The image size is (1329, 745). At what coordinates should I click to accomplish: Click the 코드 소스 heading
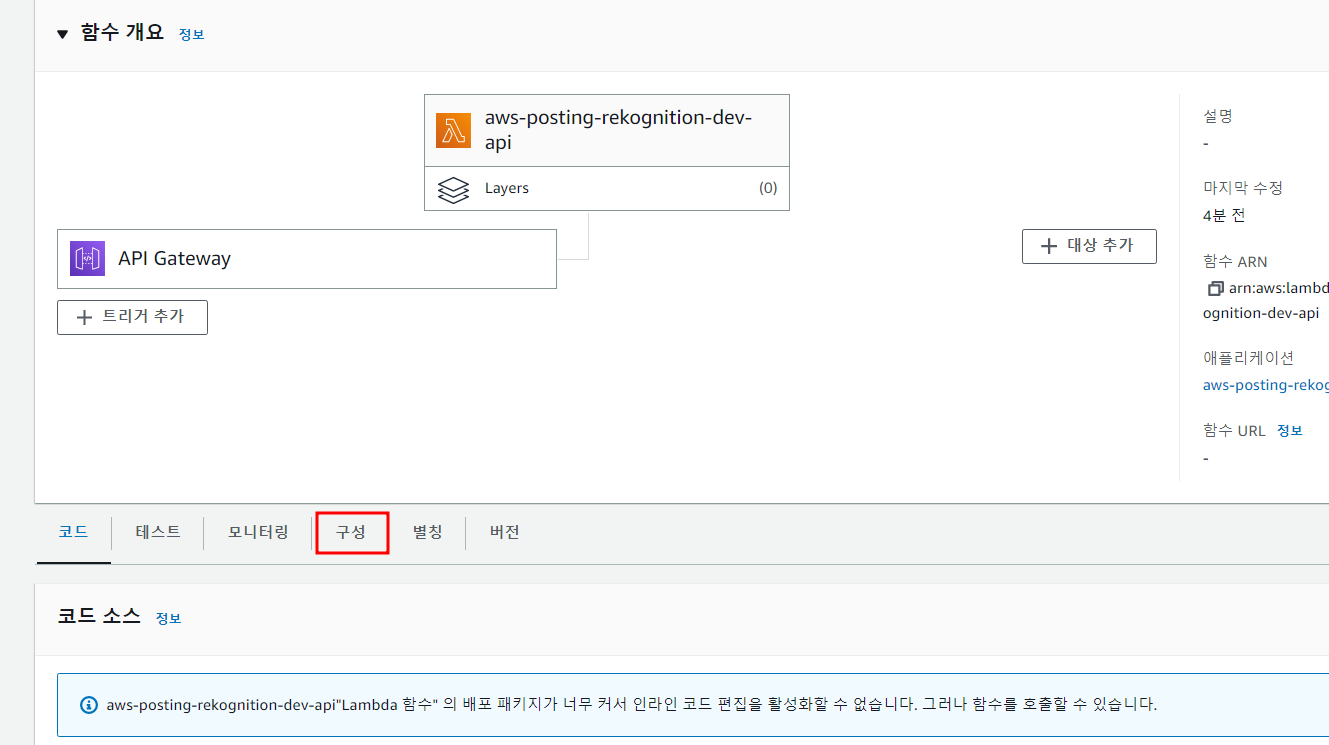(99, 616)
